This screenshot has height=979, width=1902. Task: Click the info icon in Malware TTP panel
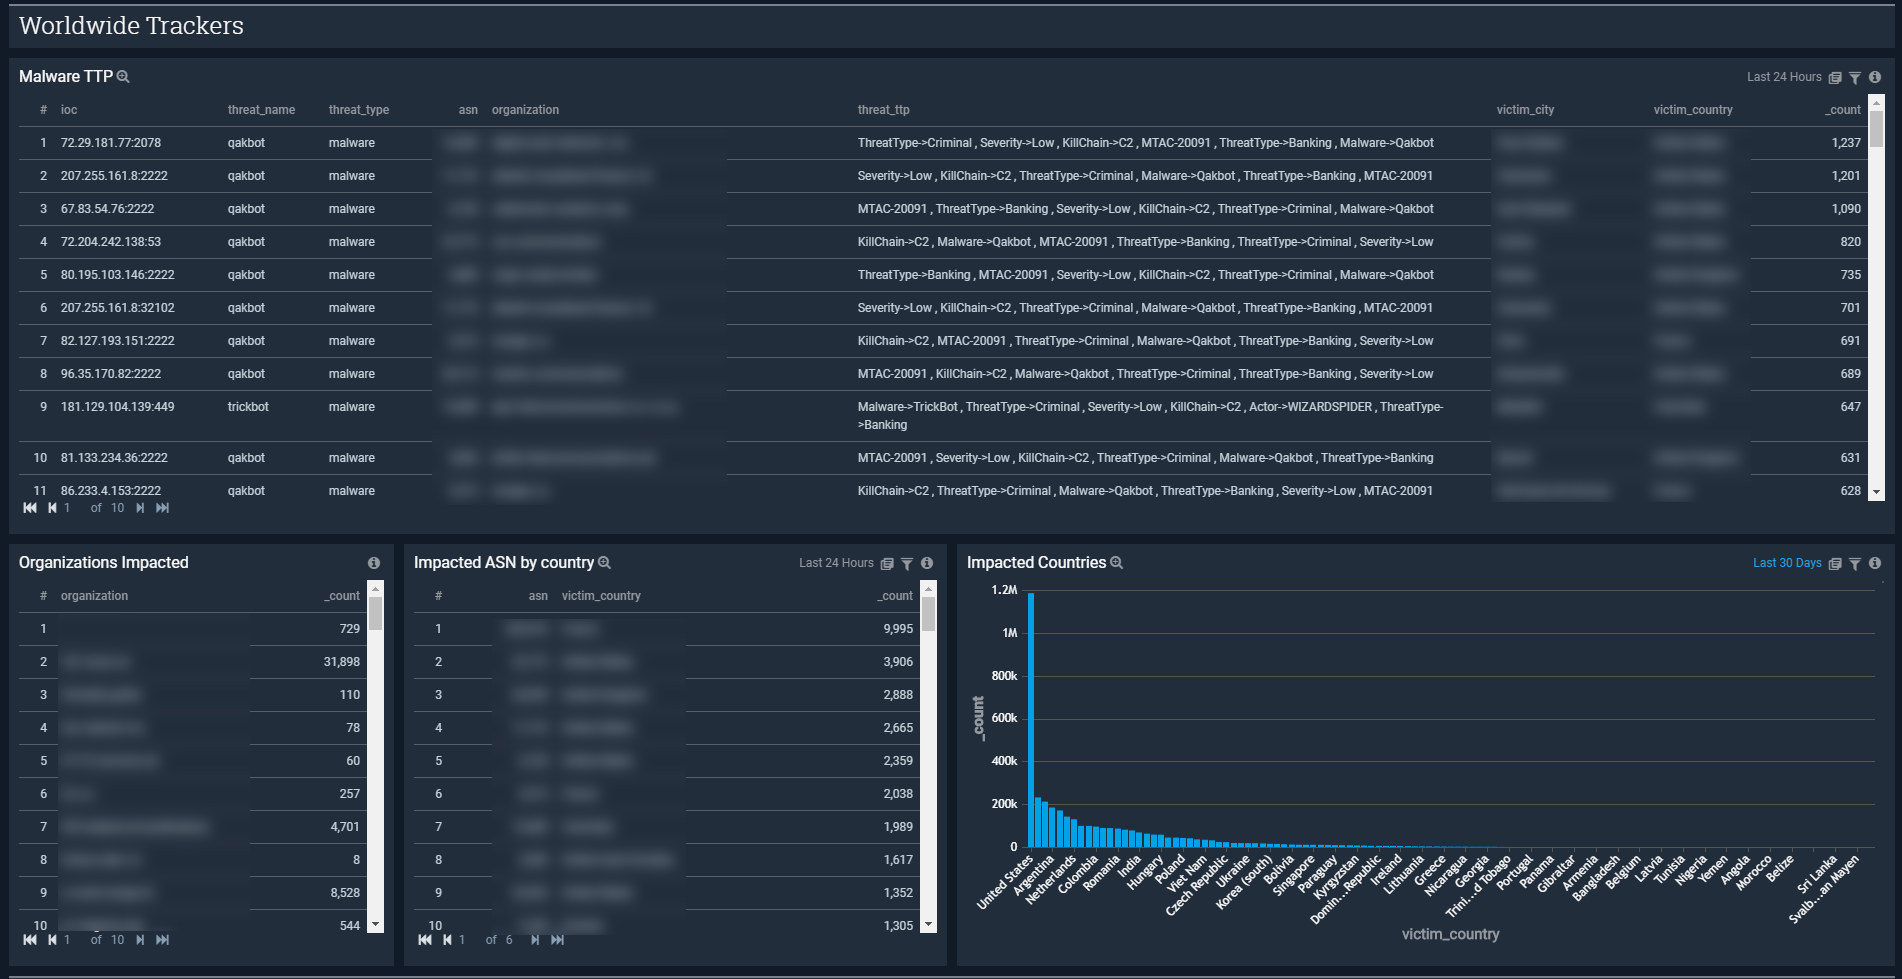[1875, 77]
